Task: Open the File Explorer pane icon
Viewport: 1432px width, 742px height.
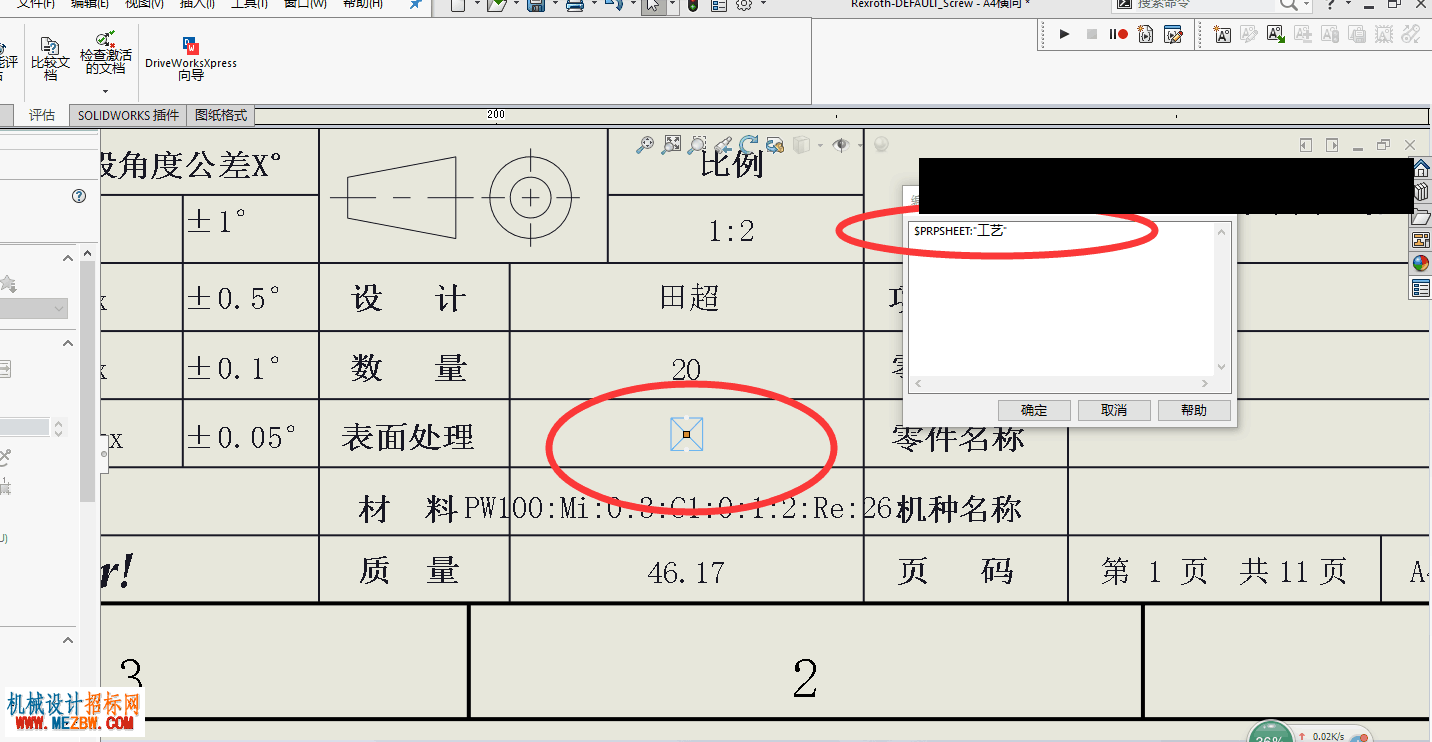Action: (x=1421, y=216)
